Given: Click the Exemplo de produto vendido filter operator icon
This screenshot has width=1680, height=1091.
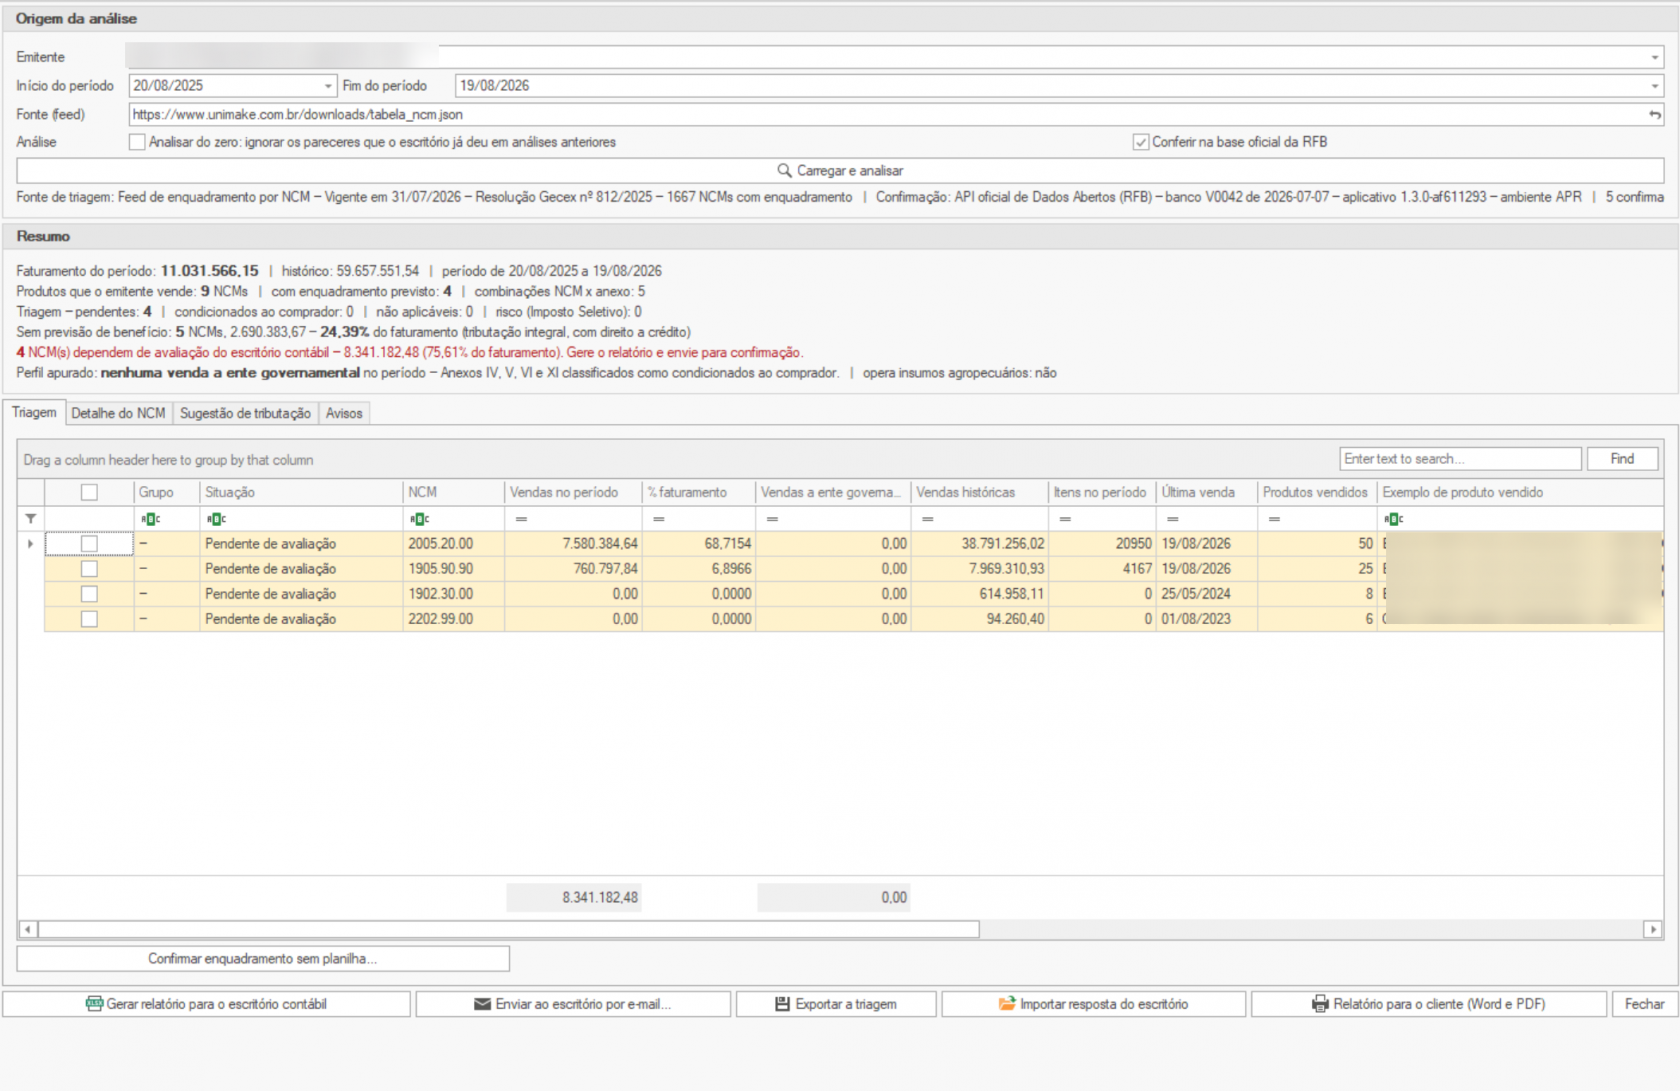Looking at the screenshot, I should tap(1393, 519).
